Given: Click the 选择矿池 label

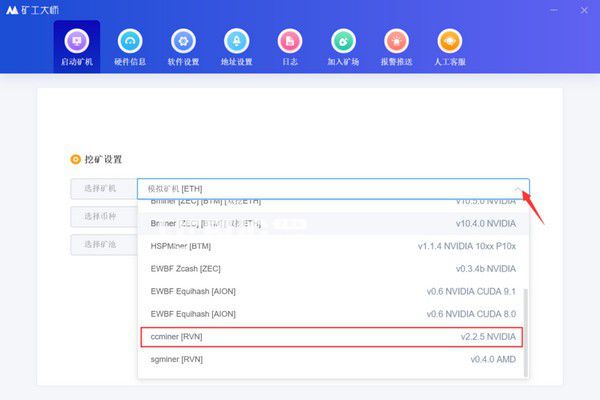Looking at the screenshot, I should (x=100, y=244).
